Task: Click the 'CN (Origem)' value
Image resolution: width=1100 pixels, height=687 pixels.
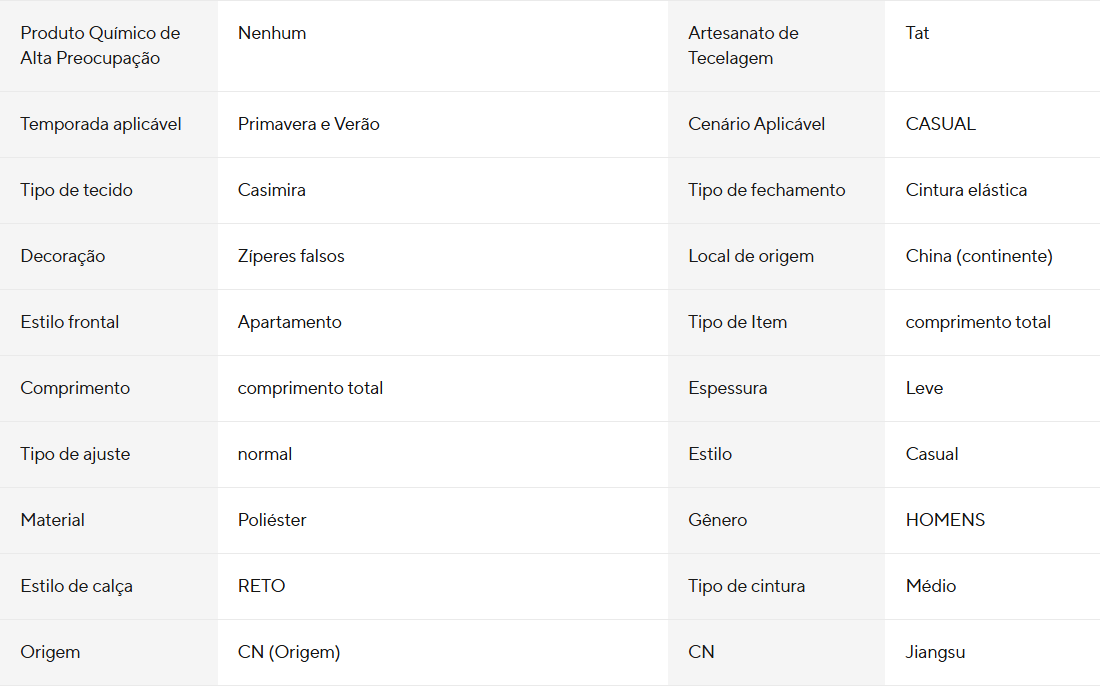Action: tap(289, 652)
